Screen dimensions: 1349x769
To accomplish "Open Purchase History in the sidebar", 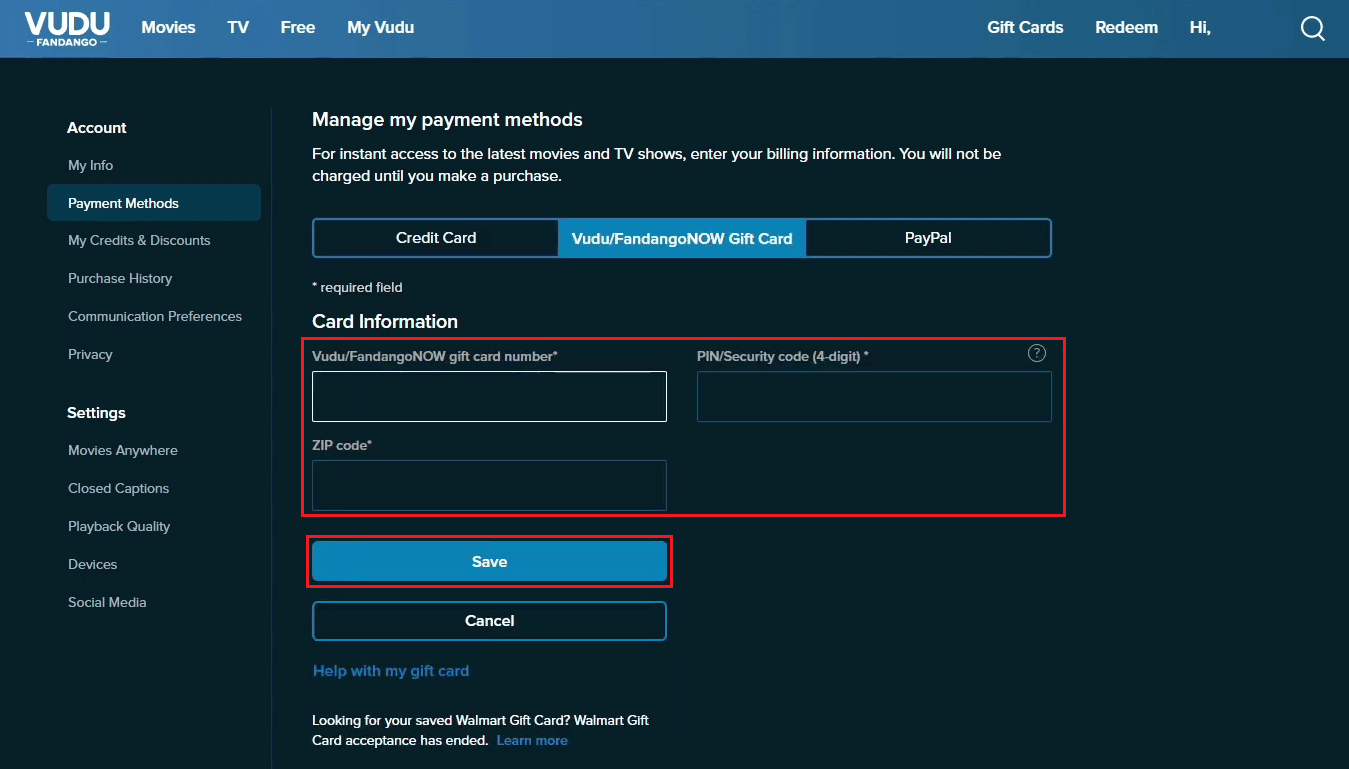I will pyautogui.click(x=120, y=279).
